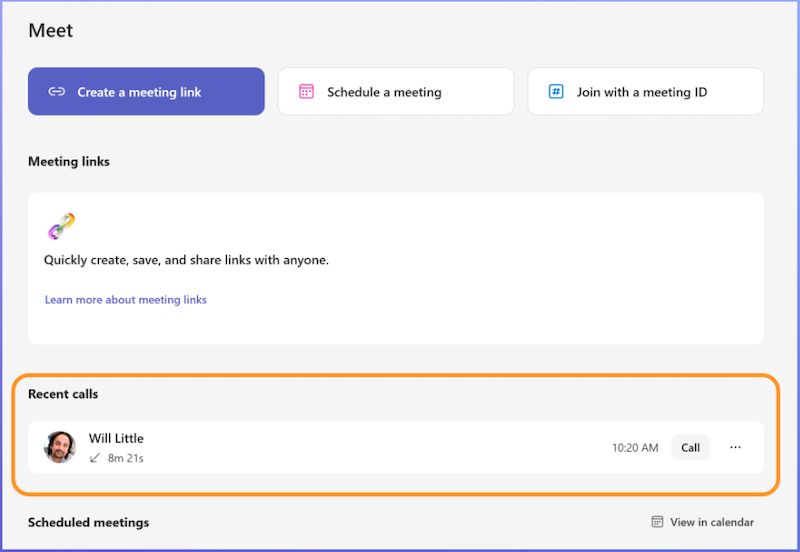Click the colorful chain icon in Meeting links
The height and width of the screenshot is (552, 800).
click(x=61, y=226)
